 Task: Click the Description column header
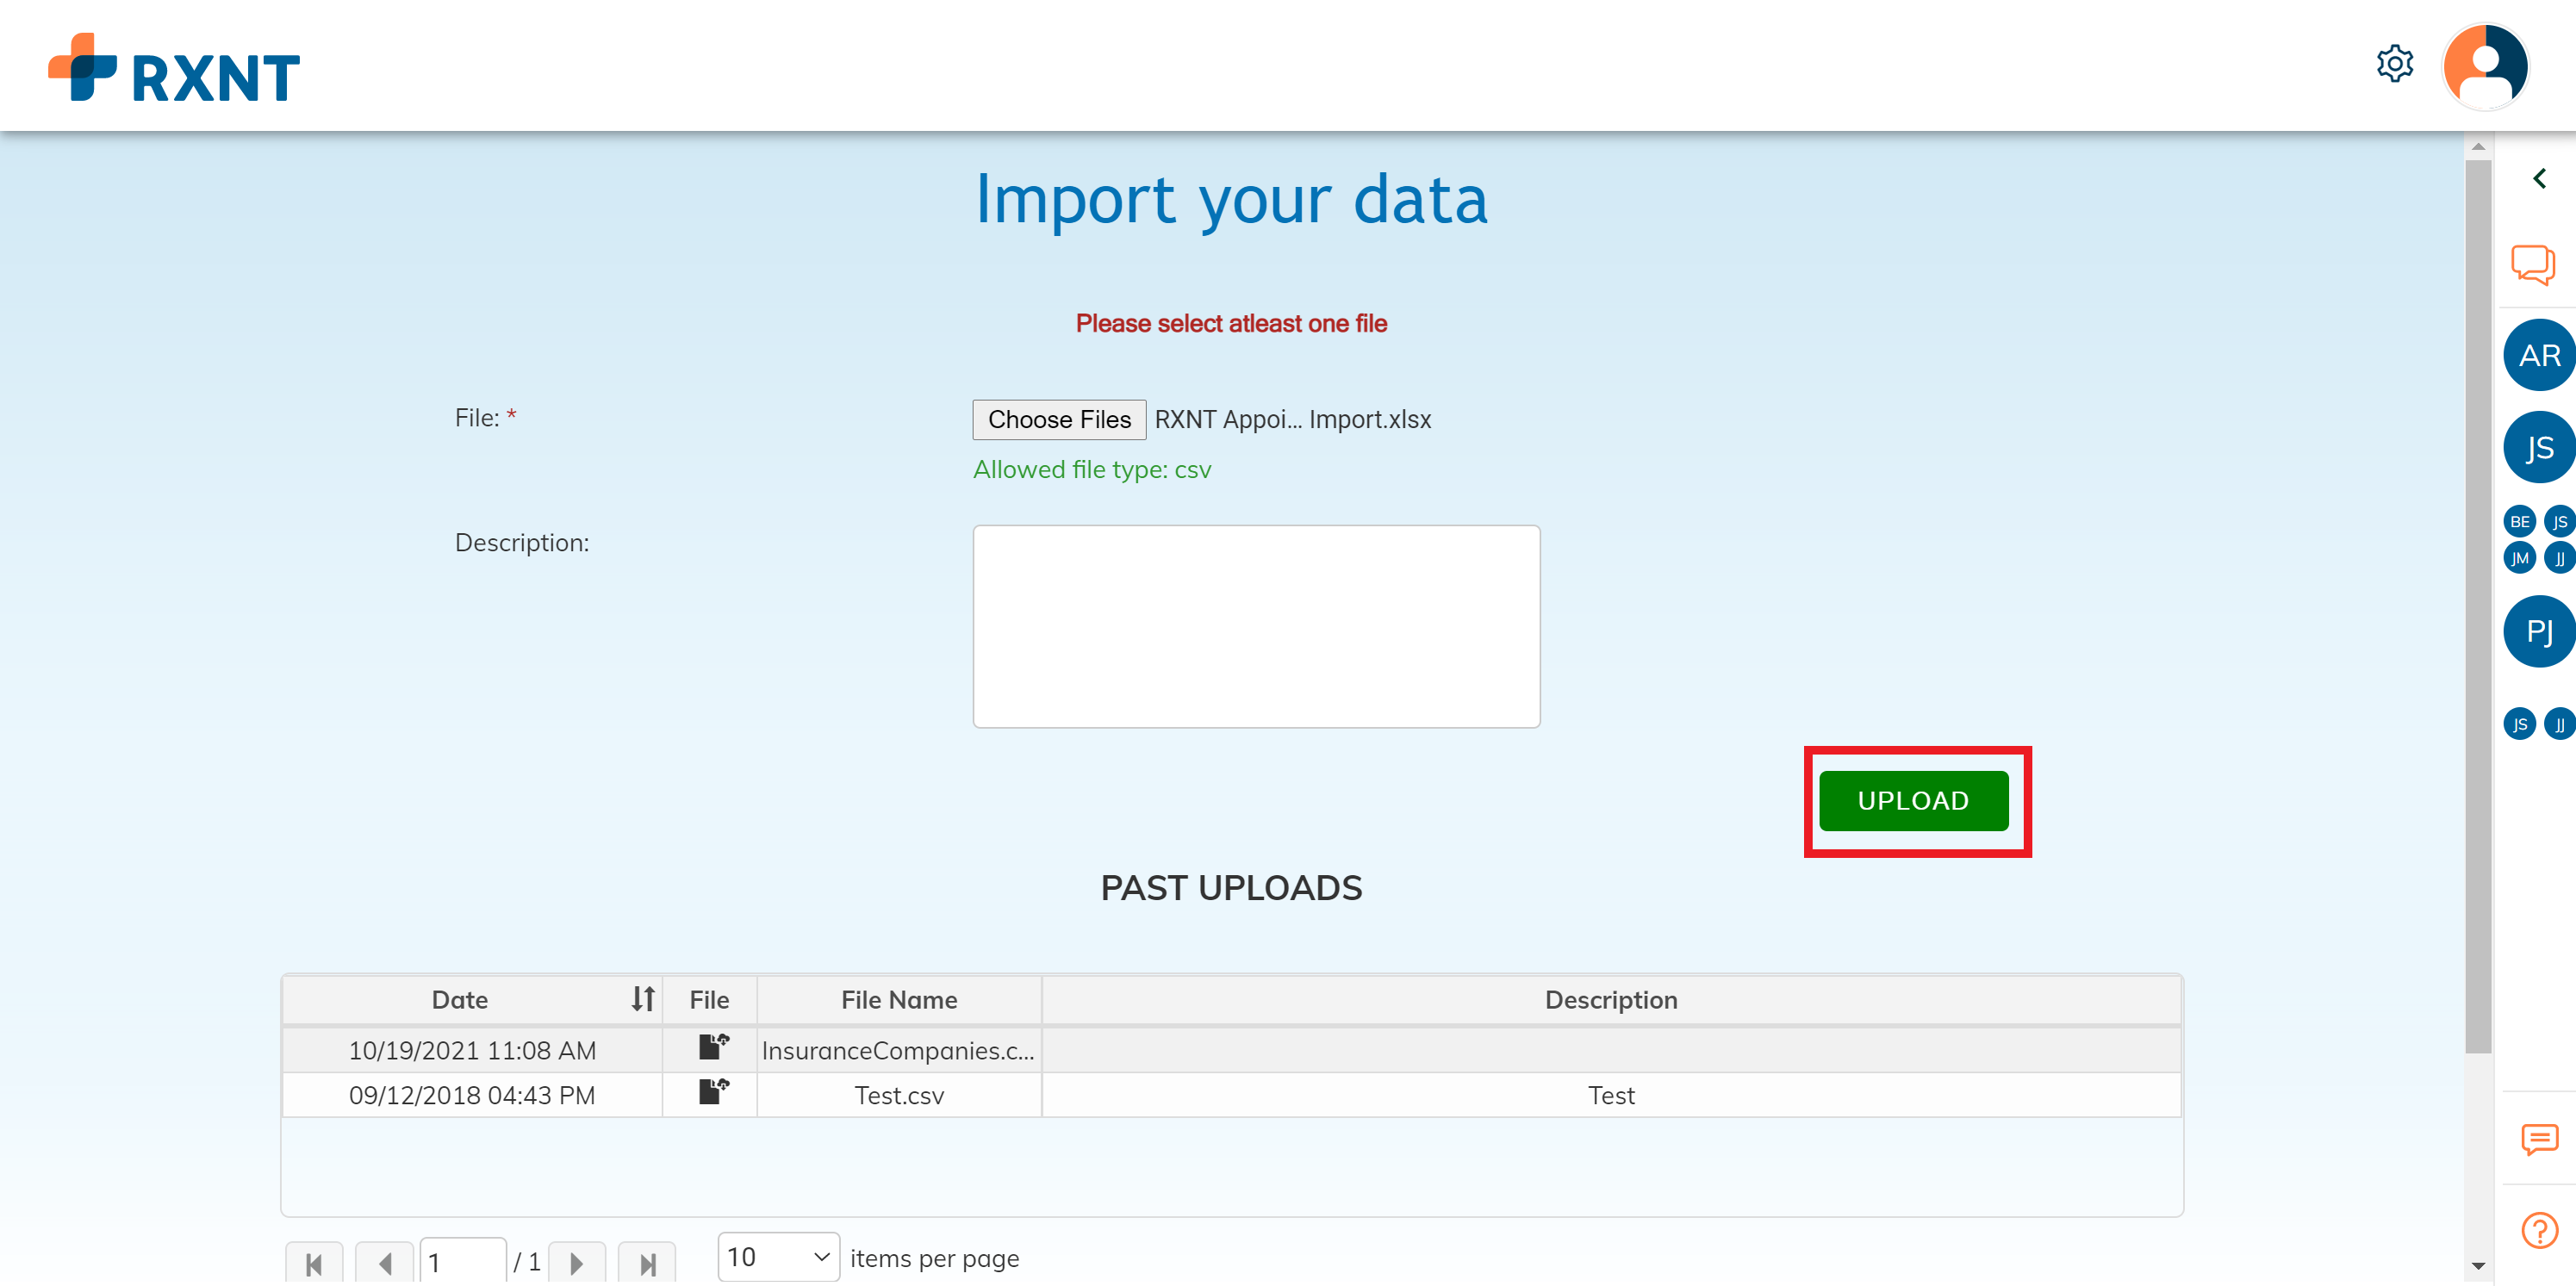click(x=1611, y=999)
